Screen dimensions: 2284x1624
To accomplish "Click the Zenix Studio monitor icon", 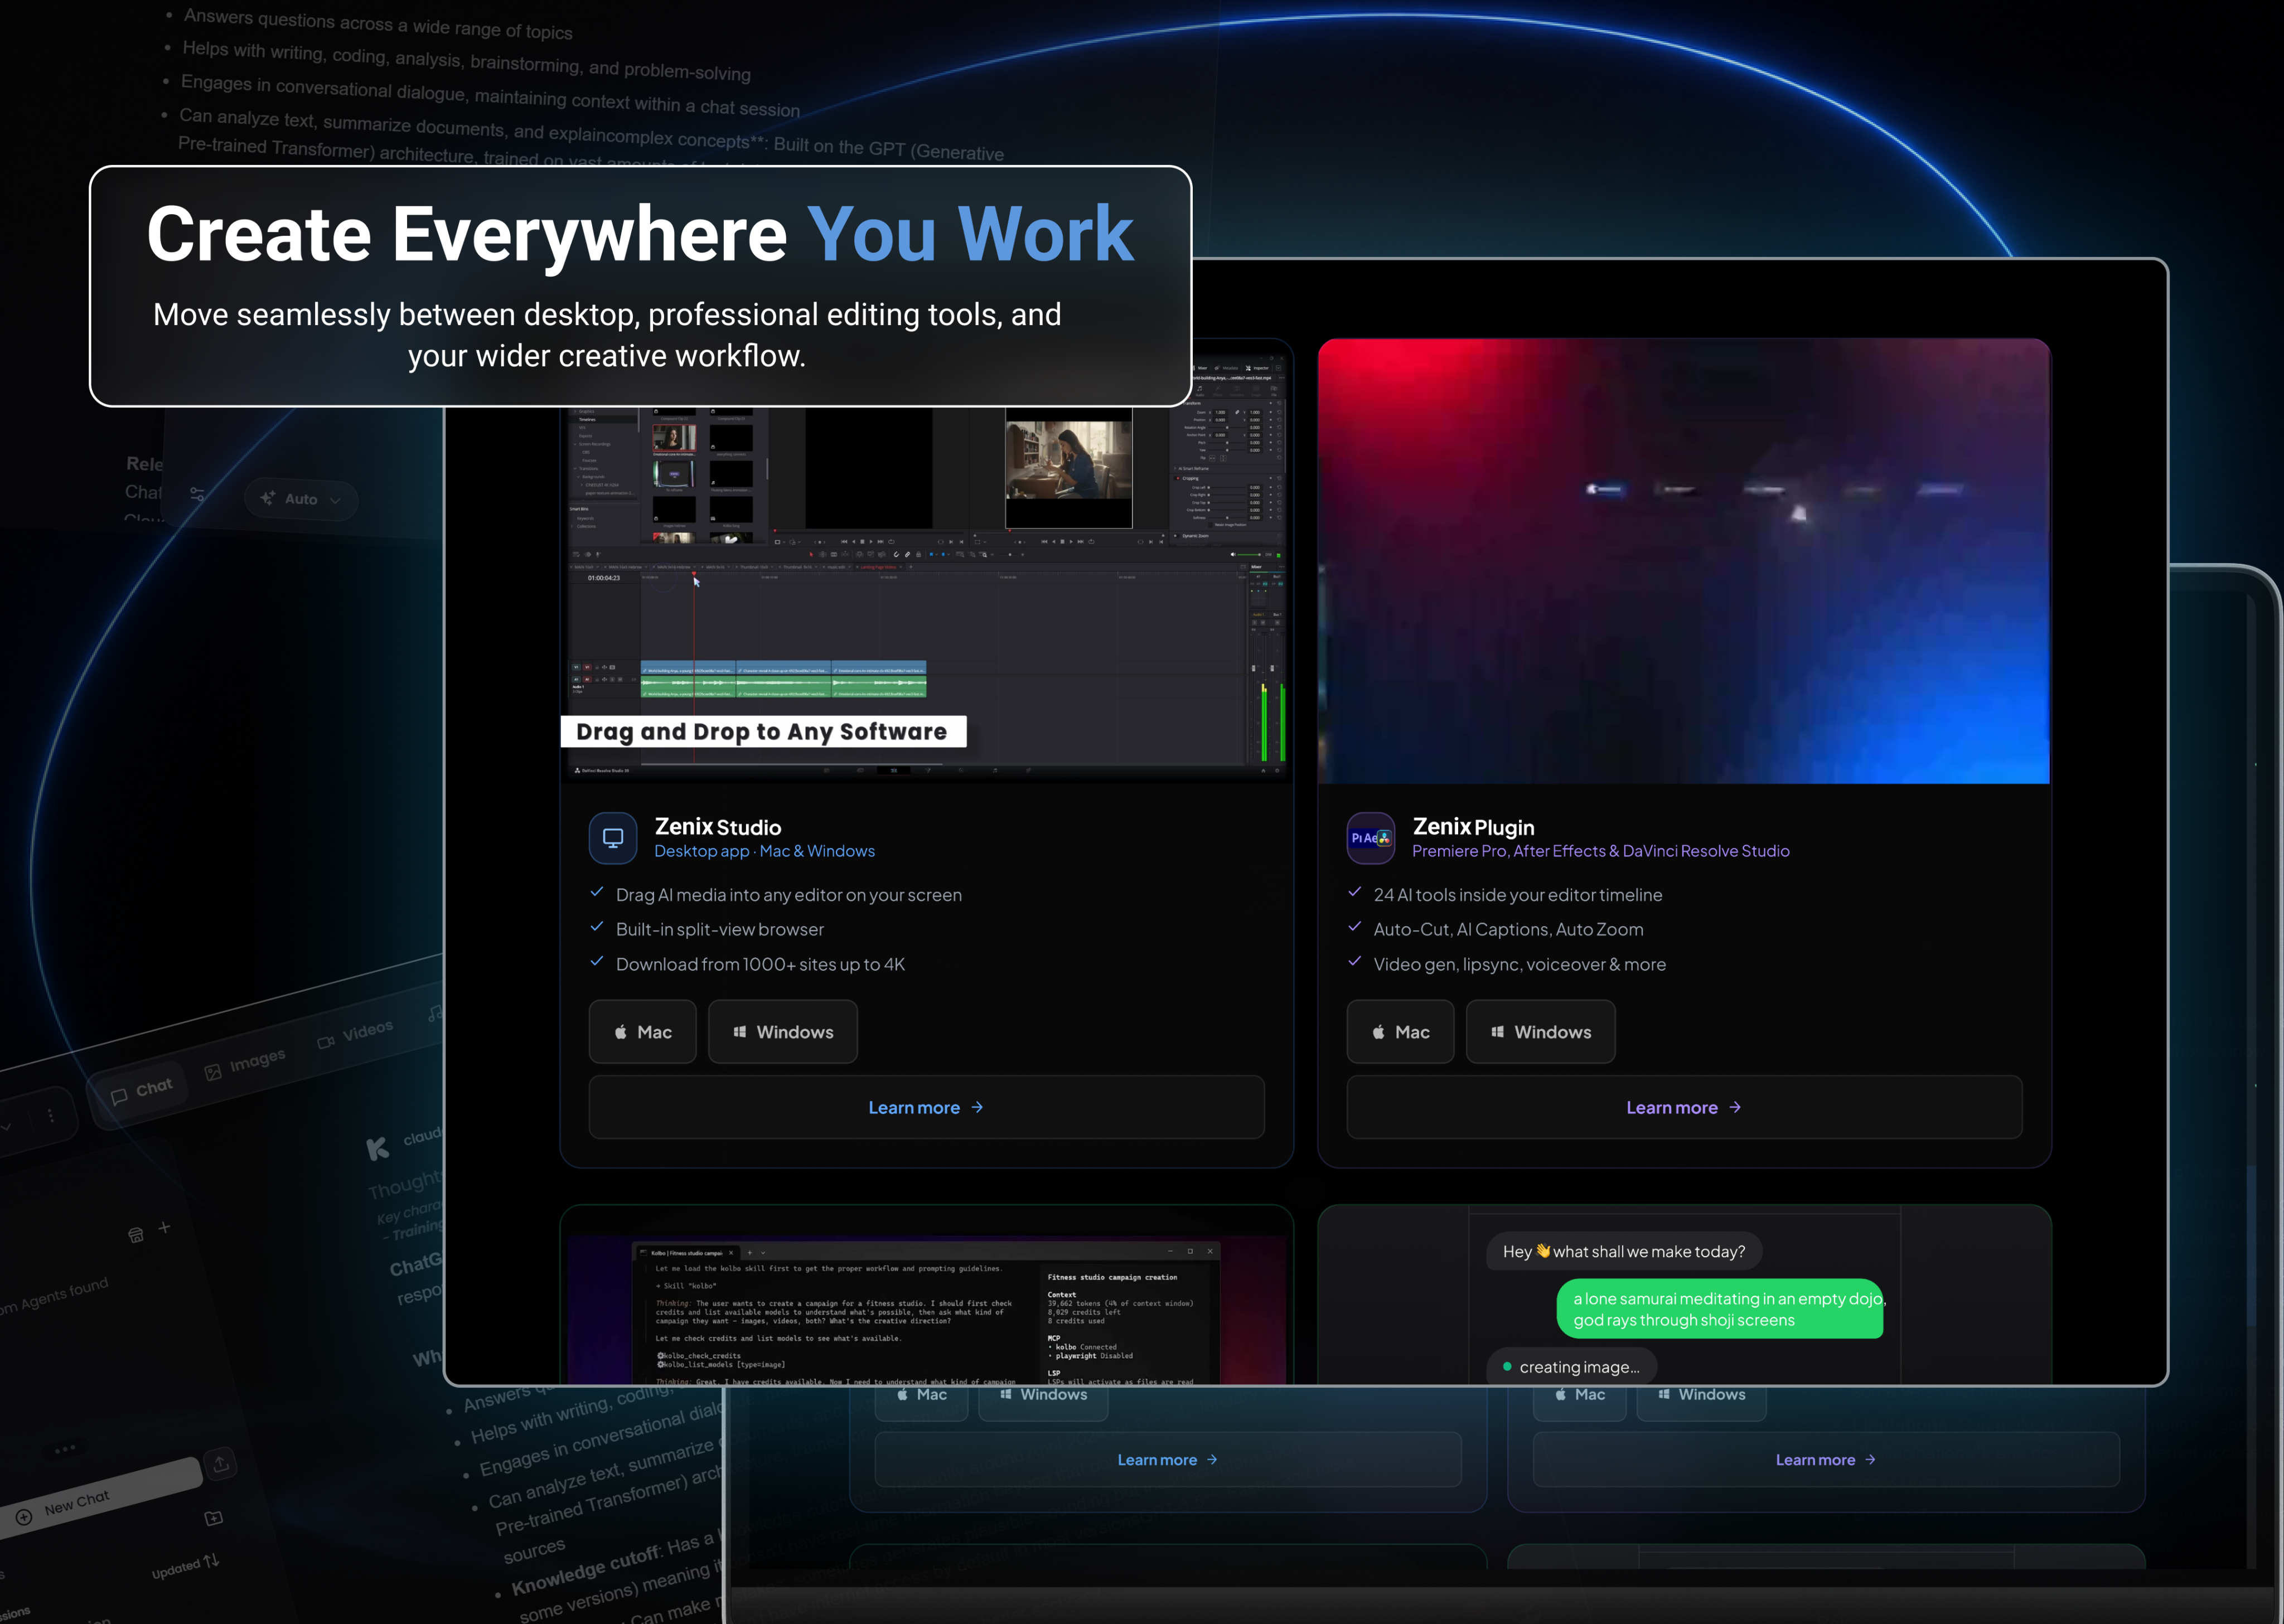I will (x=613, y=837).
